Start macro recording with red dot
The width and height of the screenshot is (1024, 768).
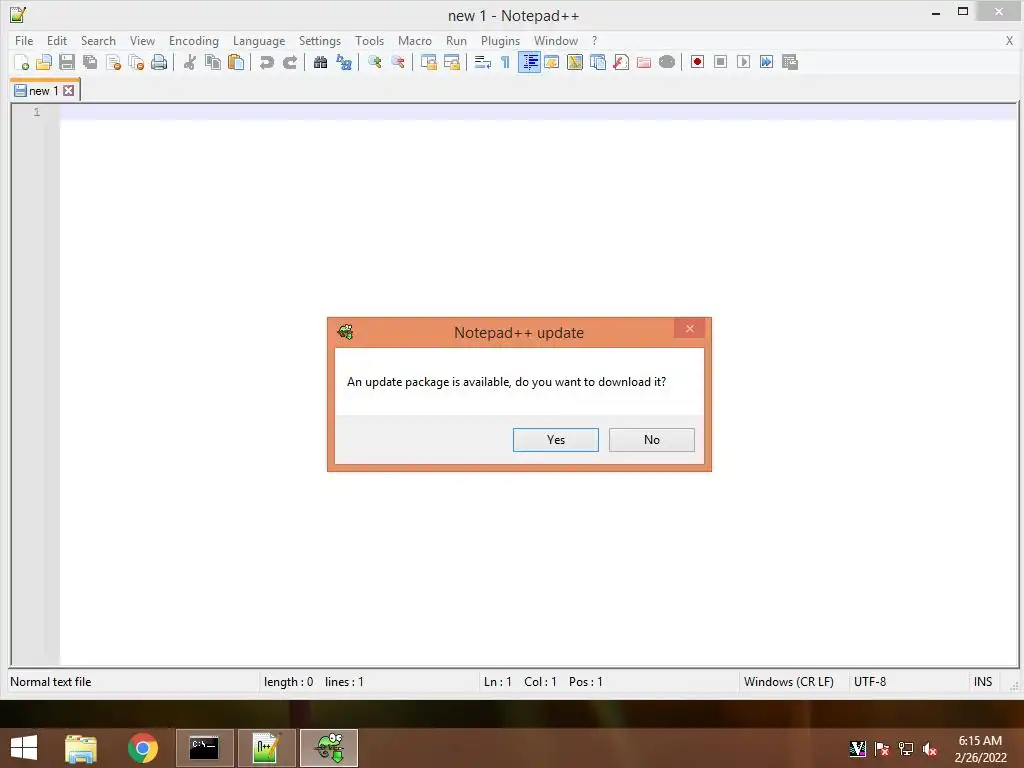click(x=697, y=62)
